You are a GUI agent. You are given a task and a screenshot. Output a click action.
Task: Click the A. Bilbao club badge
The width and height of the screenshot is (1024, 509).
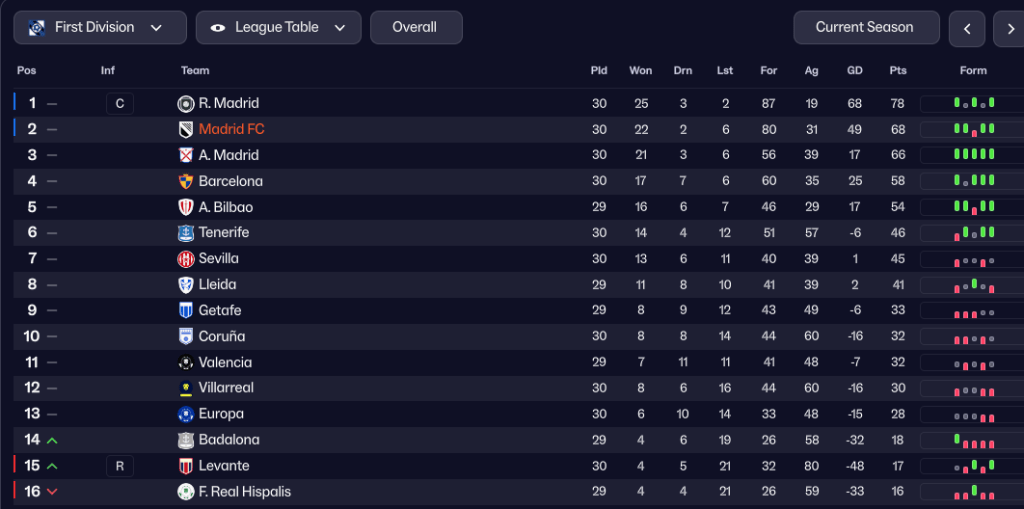coord(185,207)
